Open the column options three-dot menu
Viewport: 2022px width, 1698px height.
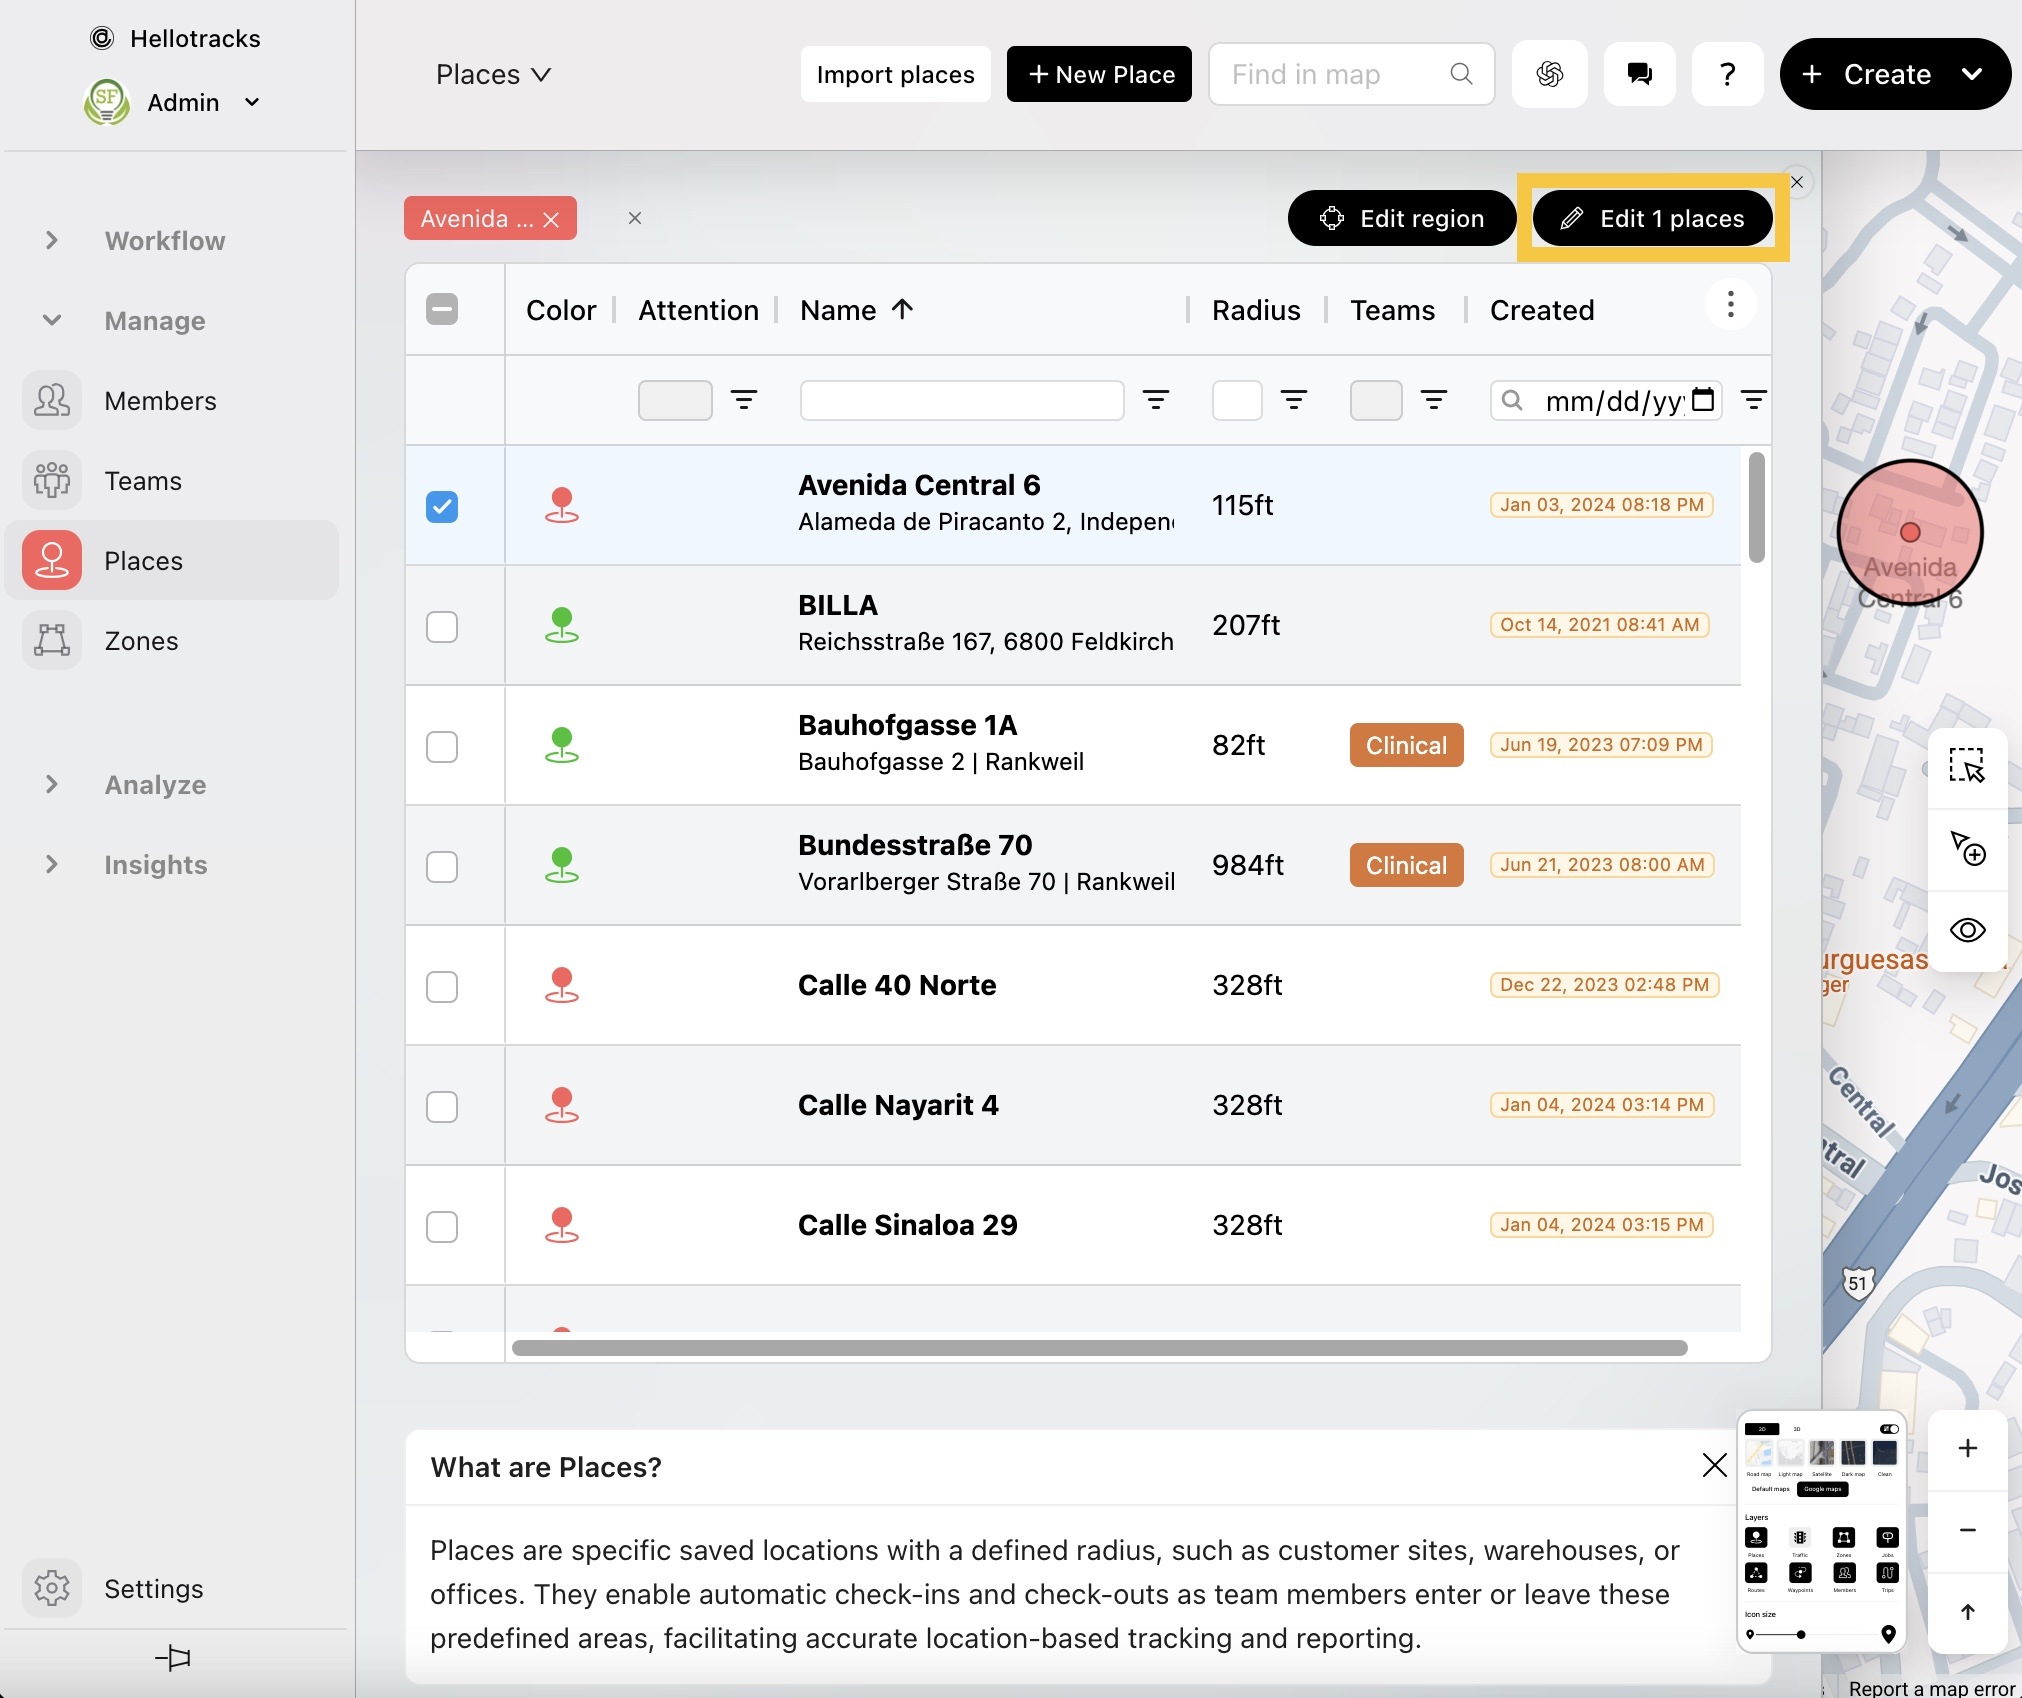1730,305
